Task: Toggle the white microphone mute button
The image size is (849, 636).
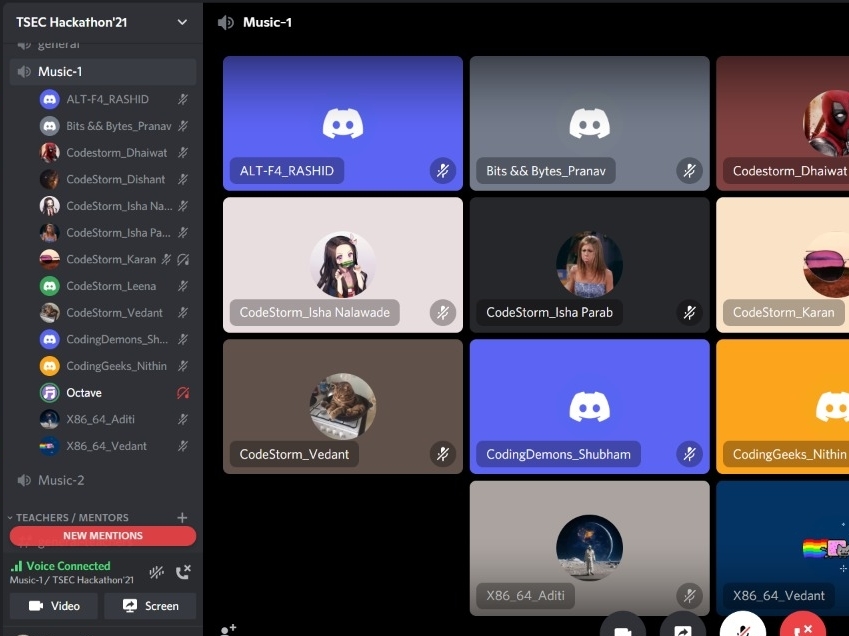Action: point(742,627)
